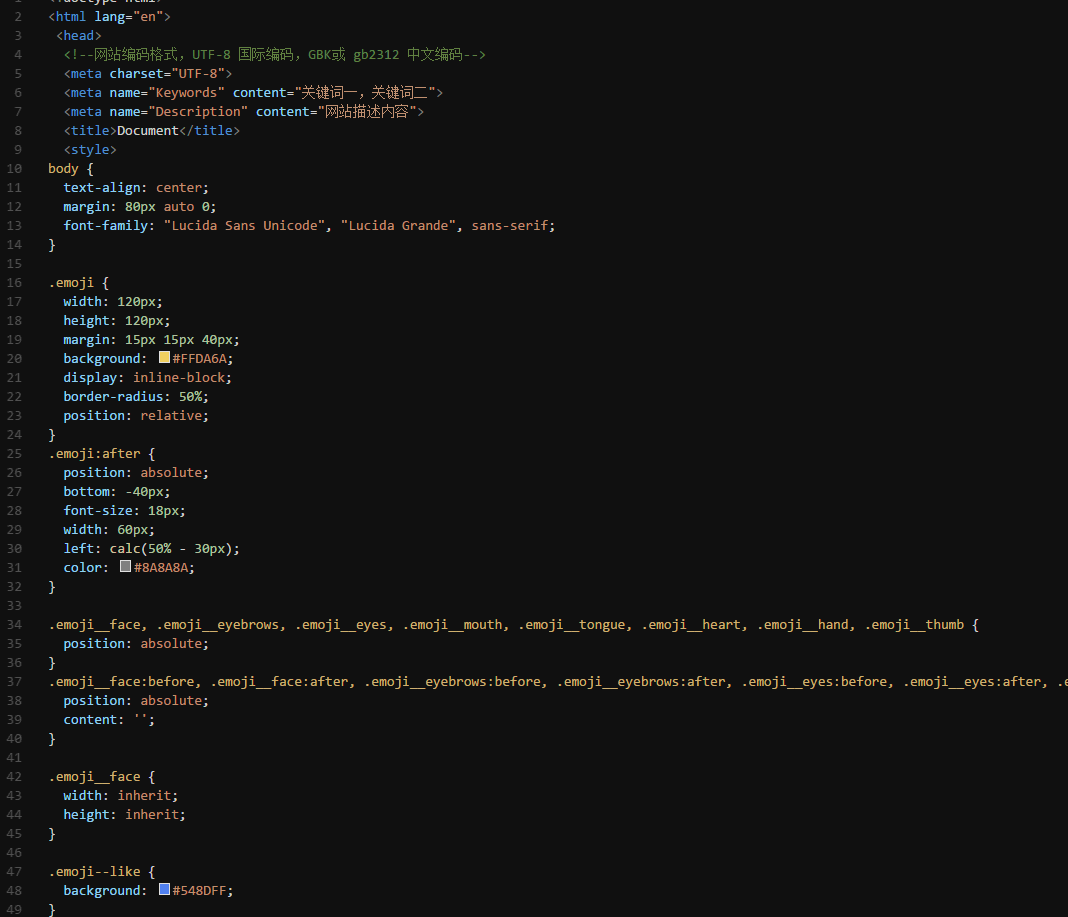Click the #8A8A8A gray color swatch
Viewport: 1068px width, 917px height.
pyautogui.click(x=125, y=567)
